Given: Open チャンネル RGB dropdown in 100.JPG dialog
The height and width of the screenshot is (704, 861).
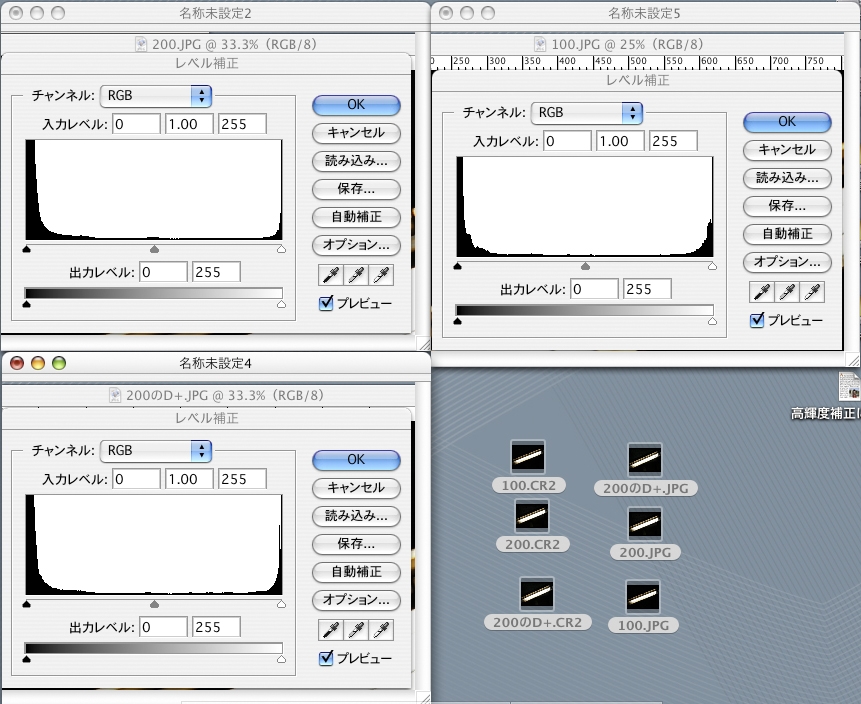Looking at the screenshot, I should 587,113.
